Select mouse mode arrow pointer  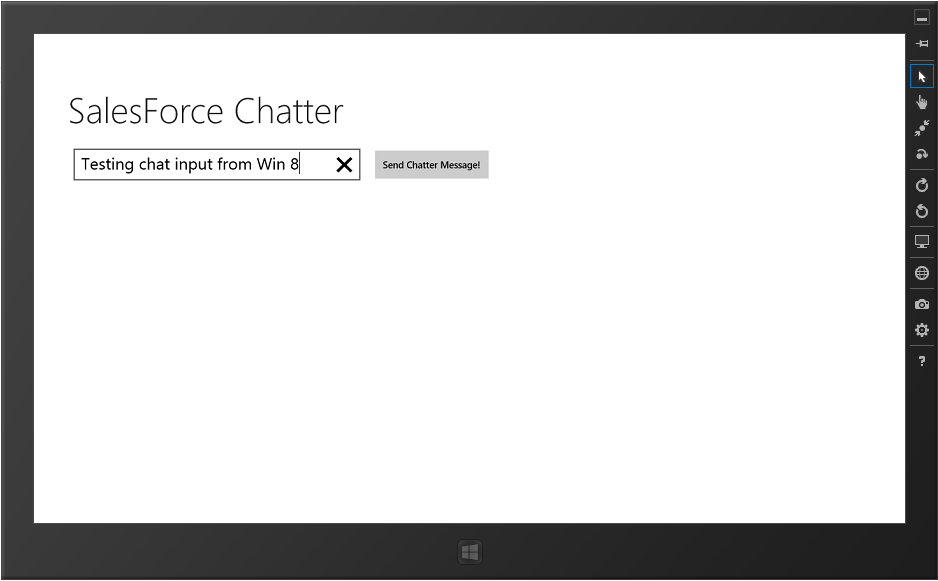pyautogui.click(x=922, y=77)
